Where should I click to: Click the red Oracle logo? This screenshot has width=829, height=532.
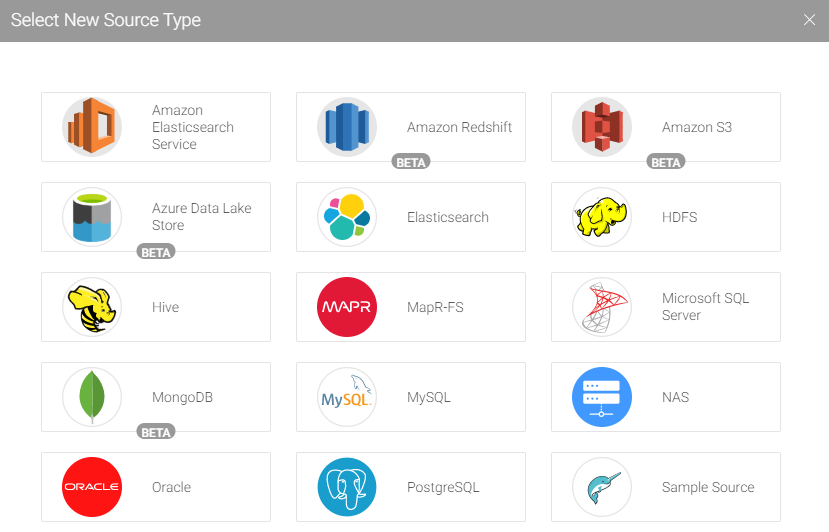(x=92, y=487)
